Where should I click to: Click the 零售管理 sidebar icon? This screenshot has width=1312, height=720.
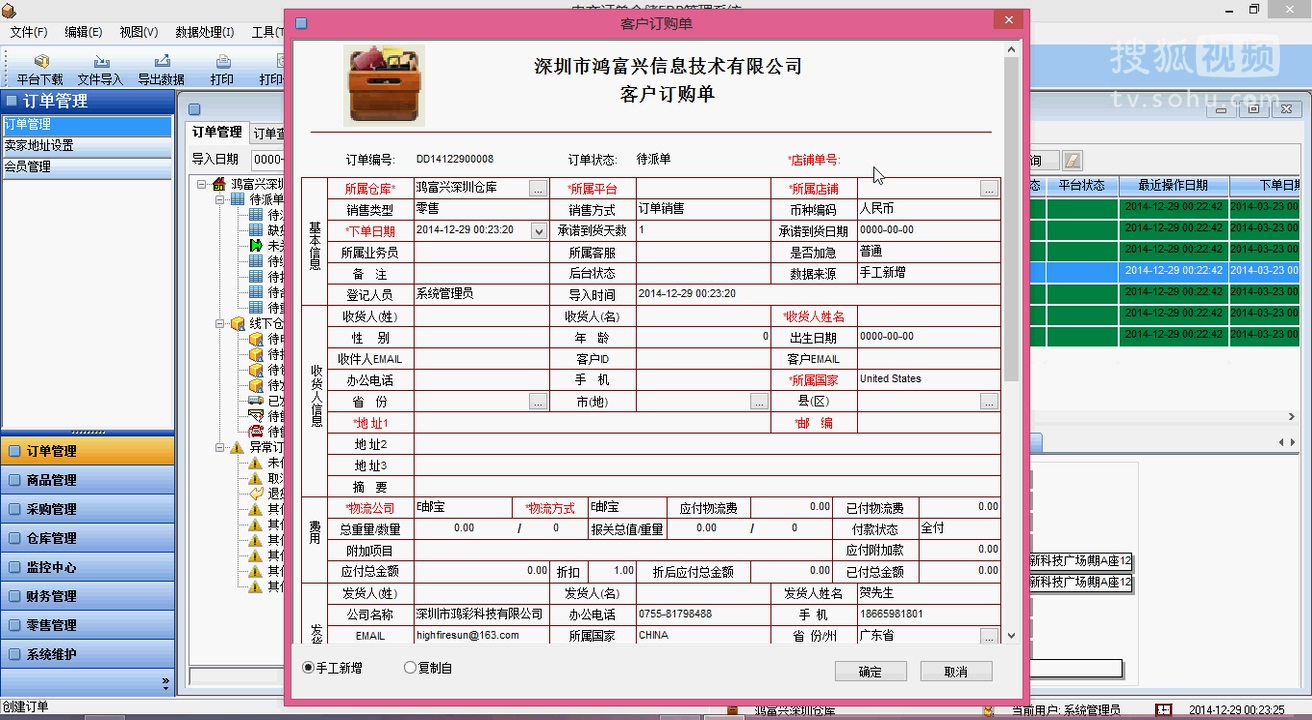click(14, 625)
